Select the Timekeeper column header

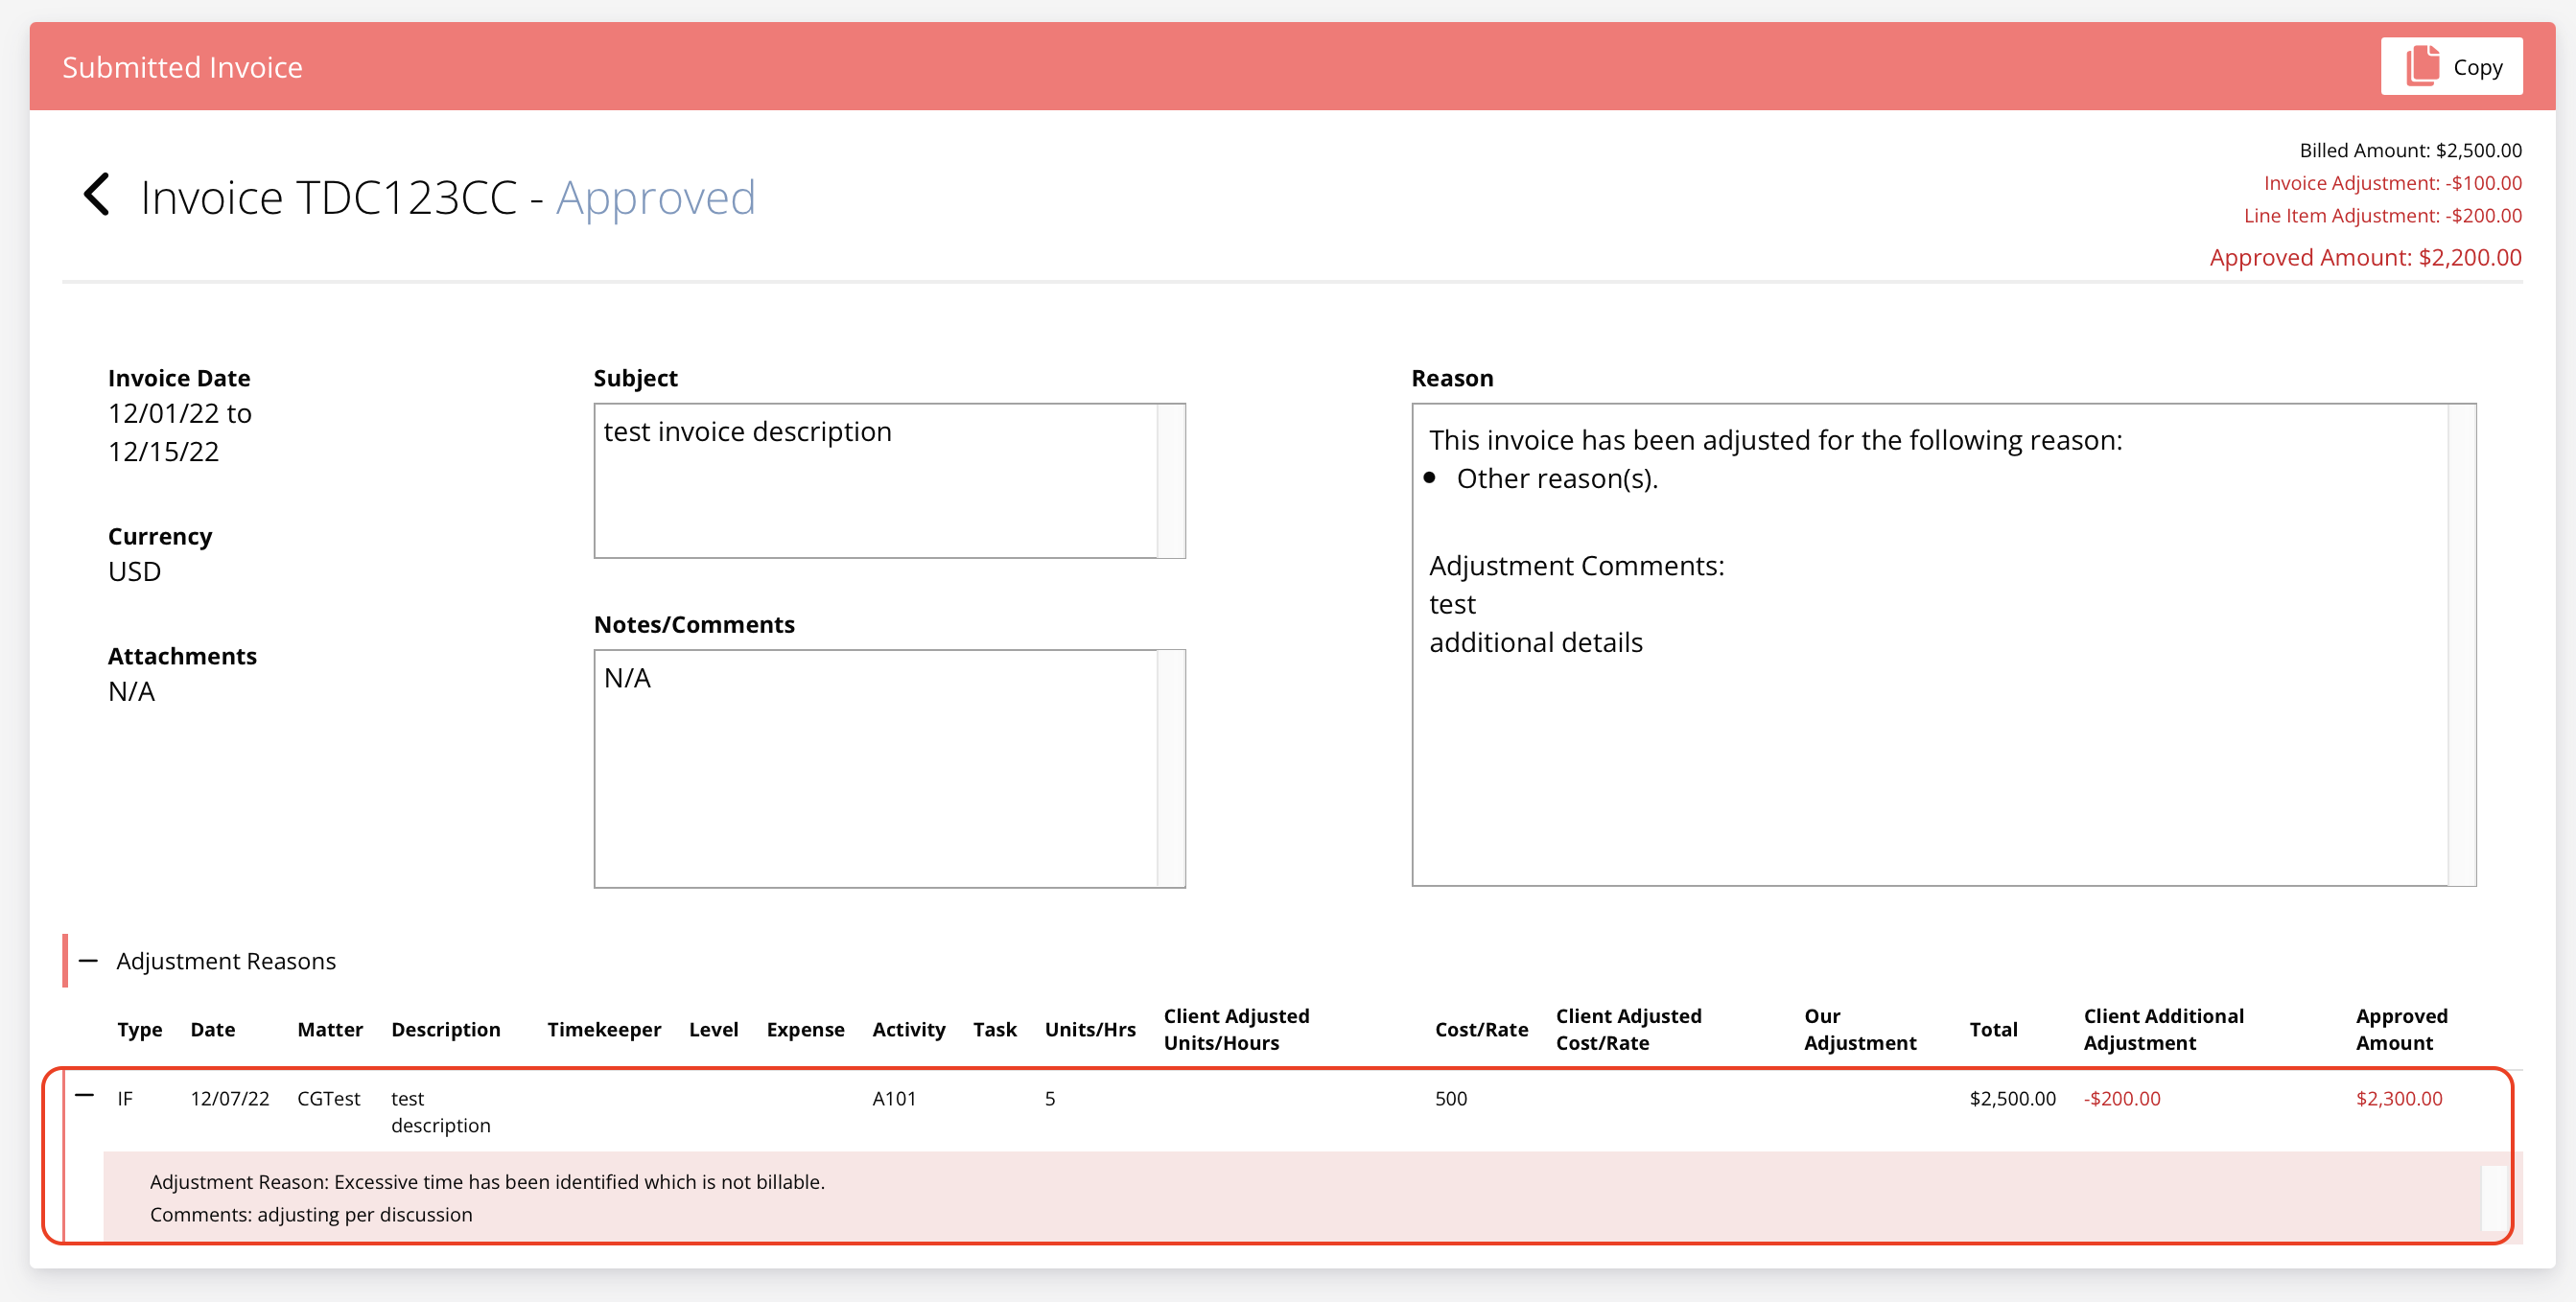(603, 1029)
